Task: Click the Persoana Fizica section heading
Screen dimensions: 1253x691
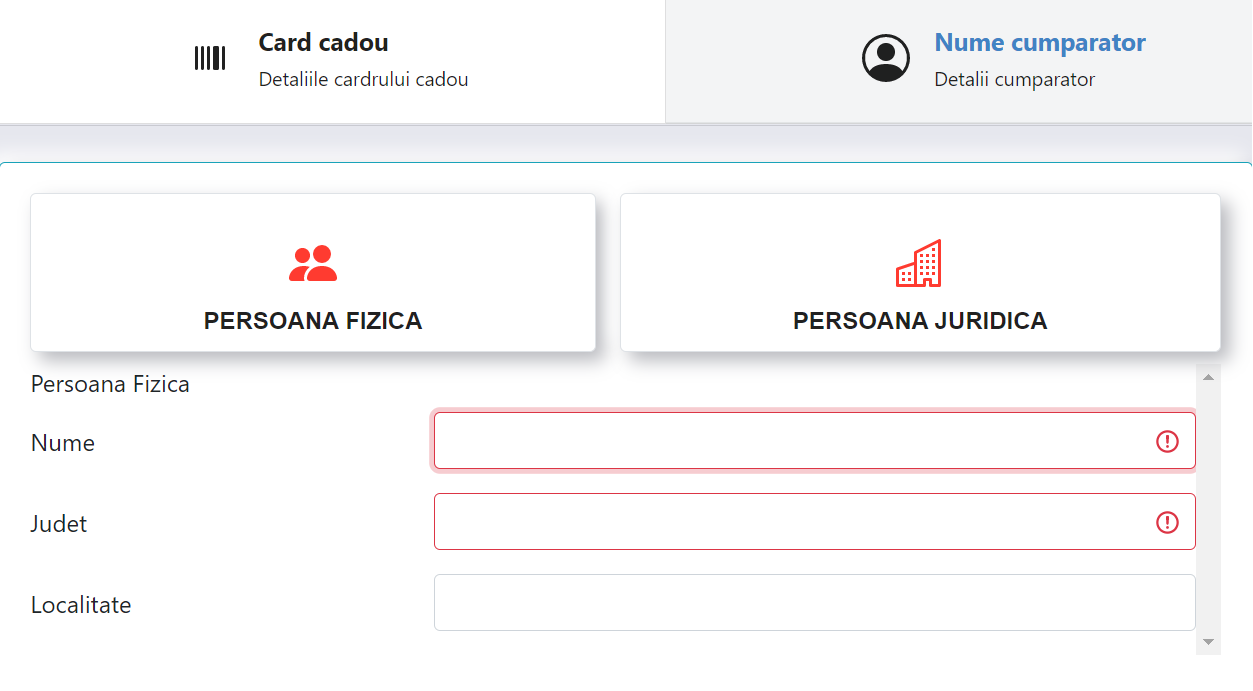Action: tap(110, 384)
